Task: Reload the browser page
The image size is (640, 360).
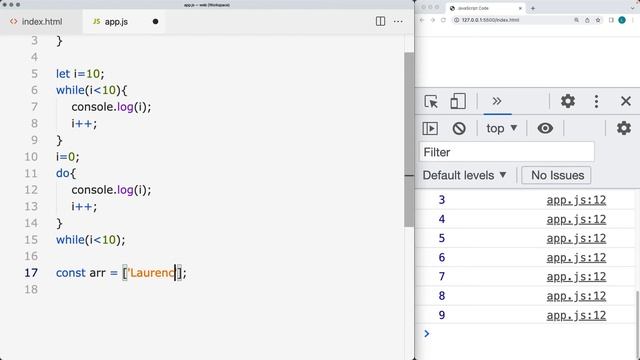Action: [x=443, y=20]
